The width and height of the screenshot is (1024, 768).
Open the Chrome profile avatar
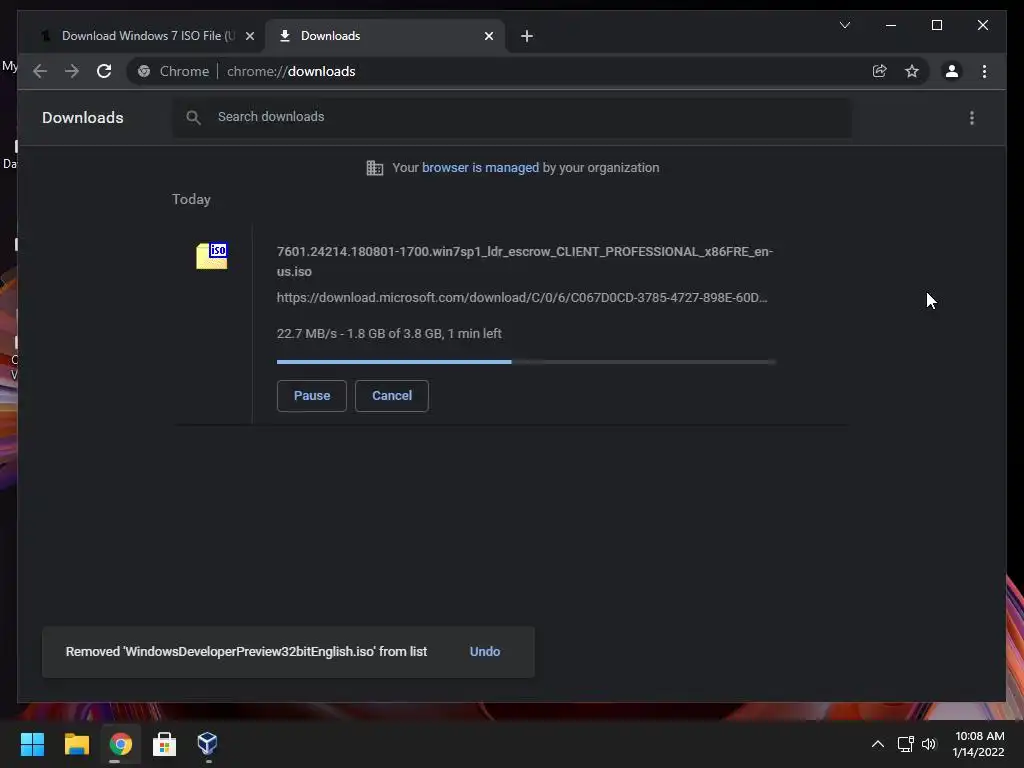pyautogui.click(x=952, y=71)
